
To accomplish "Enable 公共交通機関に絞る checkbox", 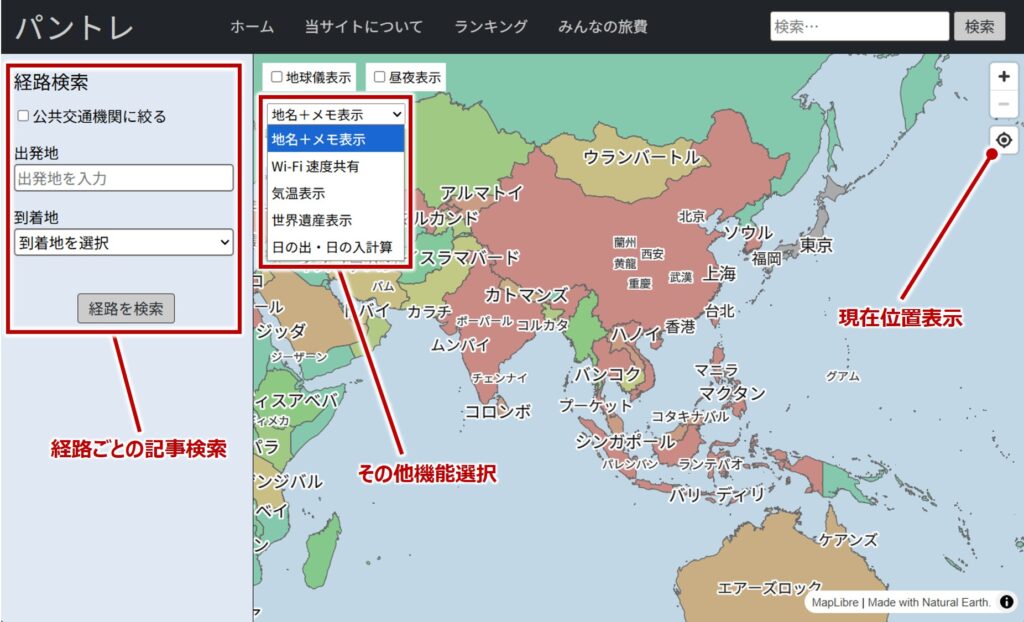I will coord(23,116).
